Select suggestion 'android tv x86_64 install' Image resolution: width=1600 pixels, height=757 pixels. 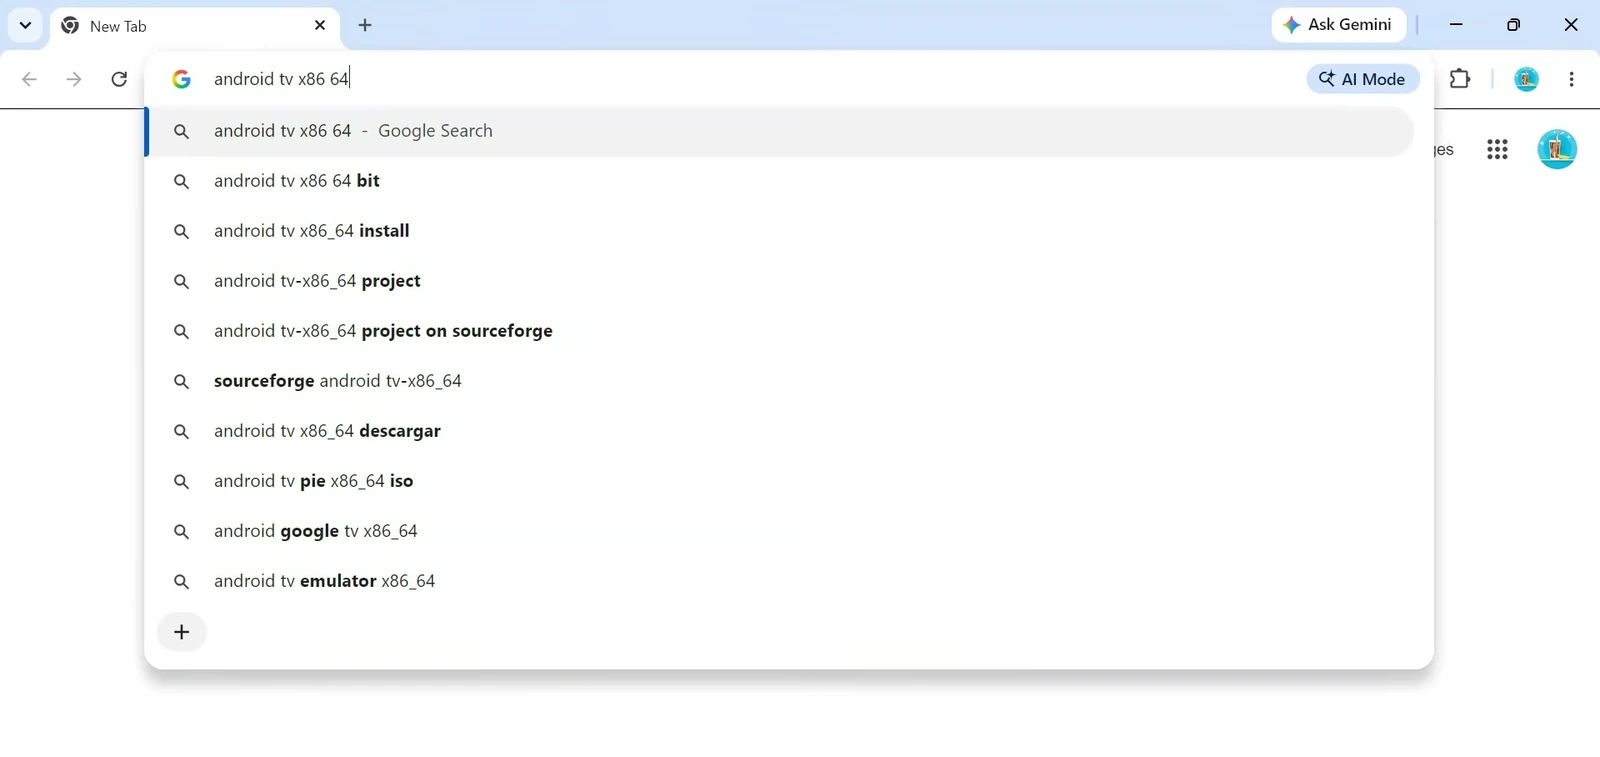[x=779, y=231]
